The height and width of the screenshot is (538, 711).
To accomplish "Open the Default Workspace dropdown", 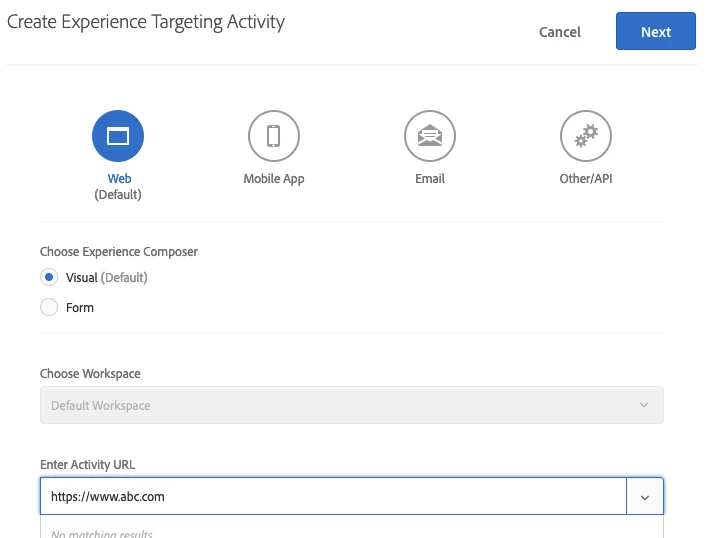I will click(x=352, y=405).
